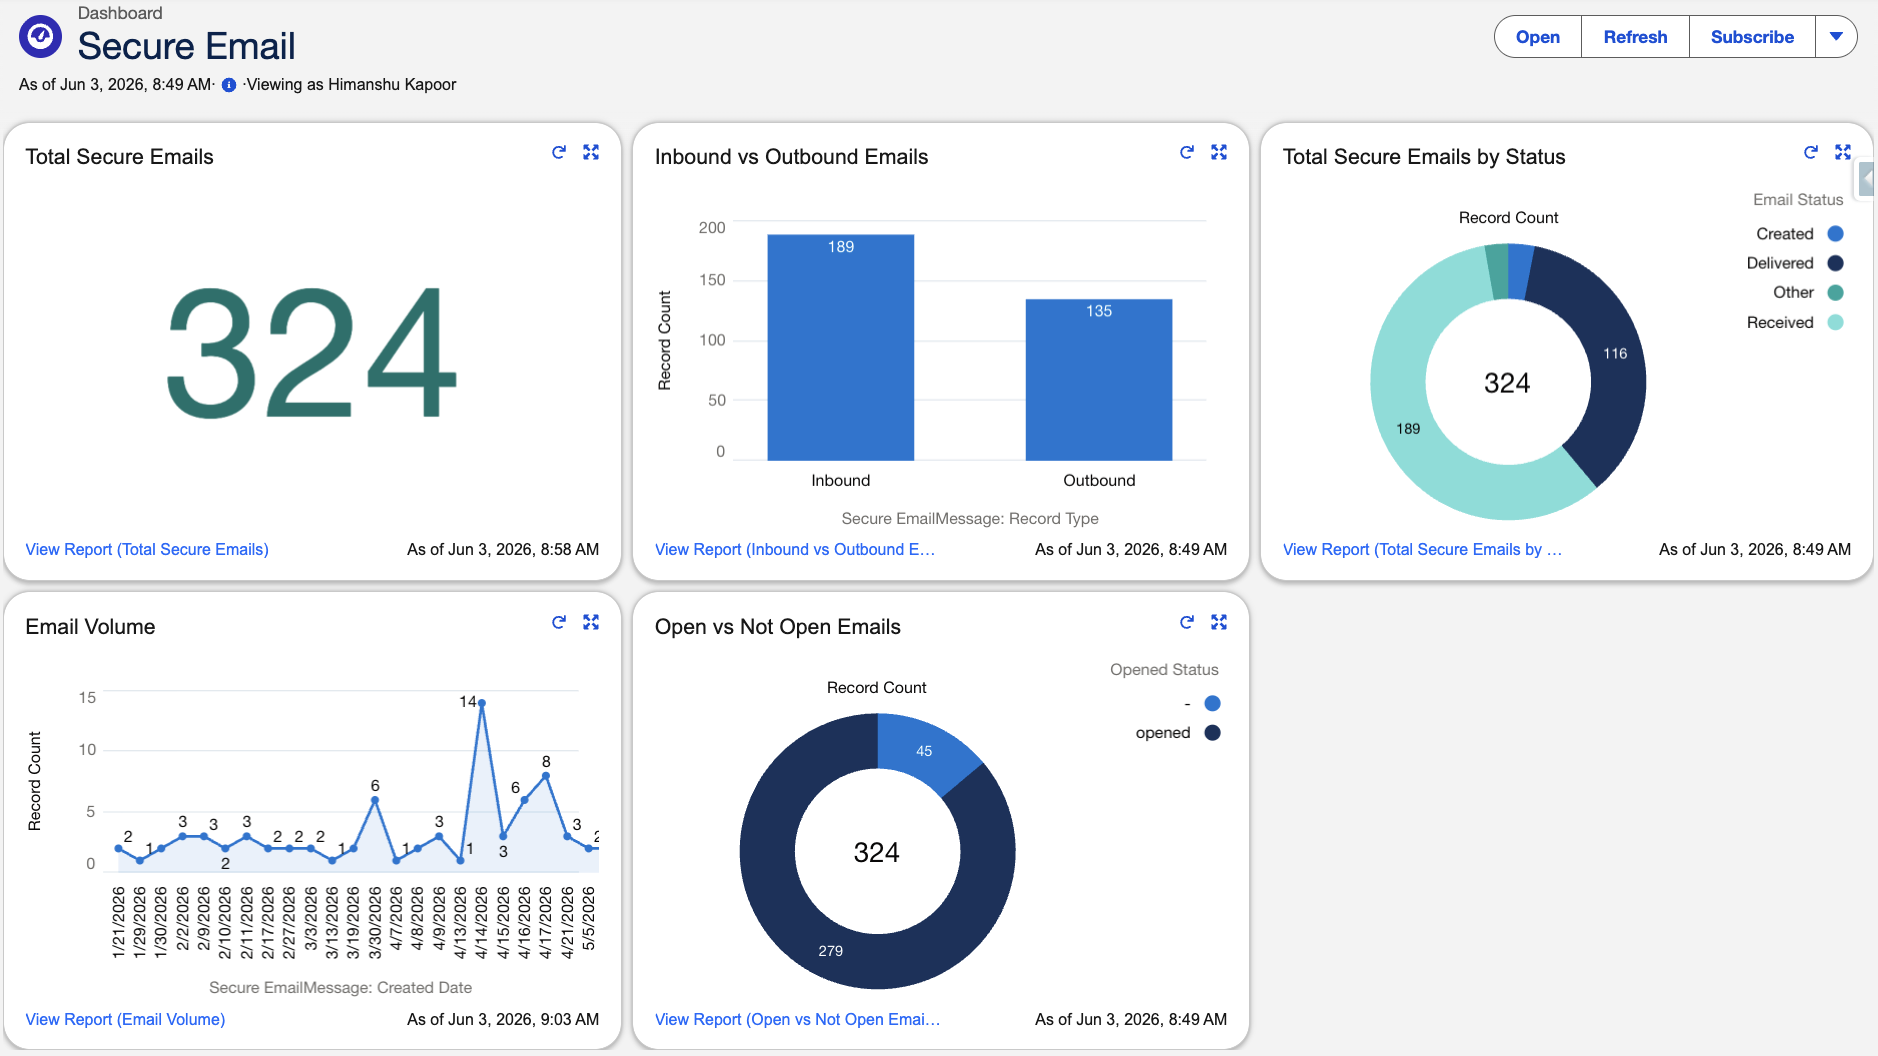1878x1056 pixels.
Task: Open the dropdown arrow next to Subscribe
Action: (1836, 37)
